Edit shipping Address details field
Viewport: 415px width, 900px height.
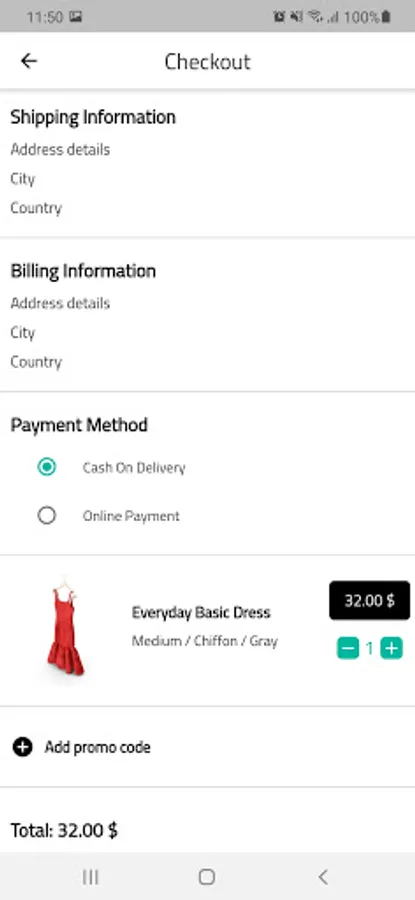(x=60, y=150)
